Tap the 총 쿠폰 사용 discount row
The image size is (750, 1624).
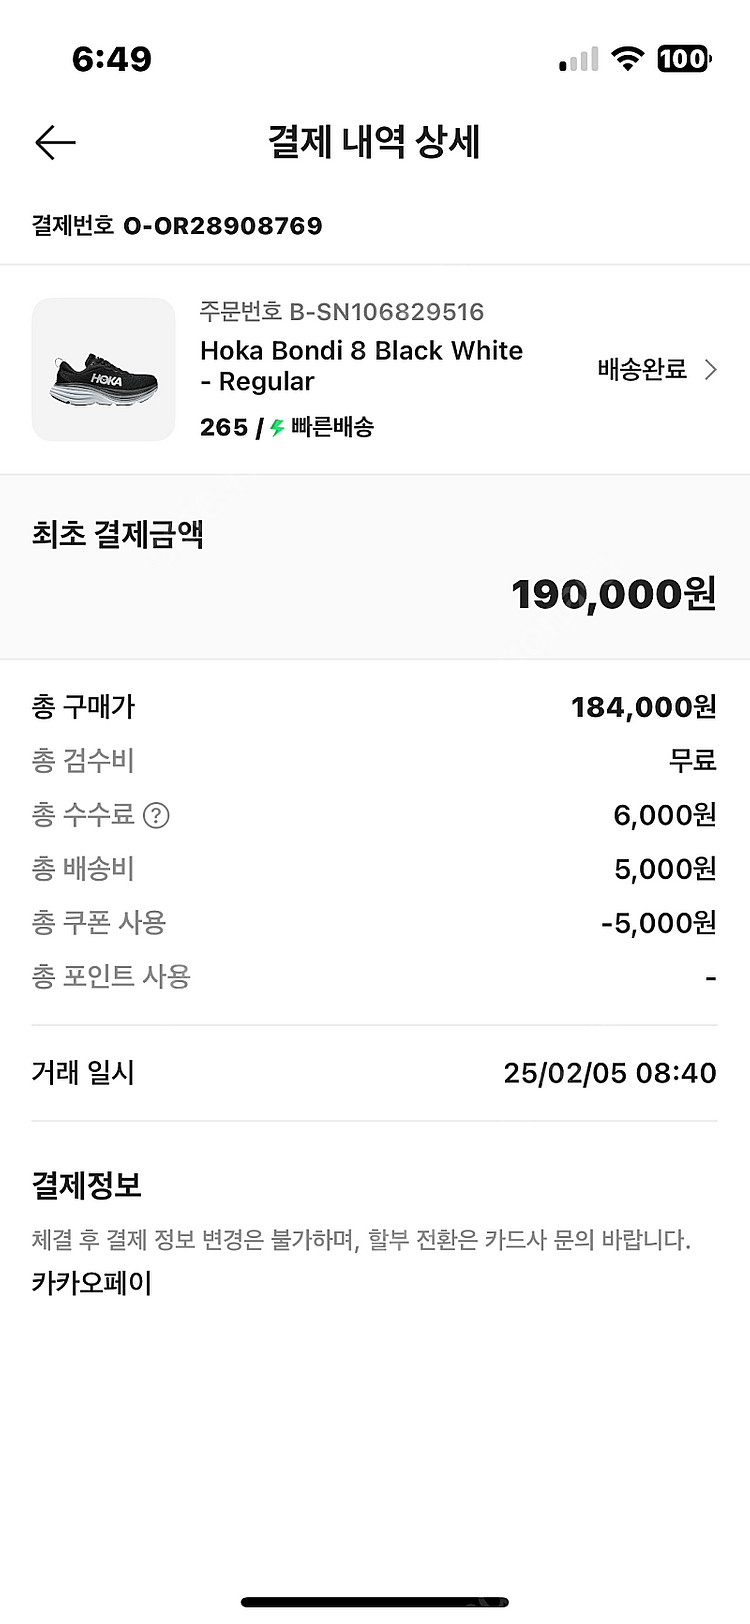374,923
